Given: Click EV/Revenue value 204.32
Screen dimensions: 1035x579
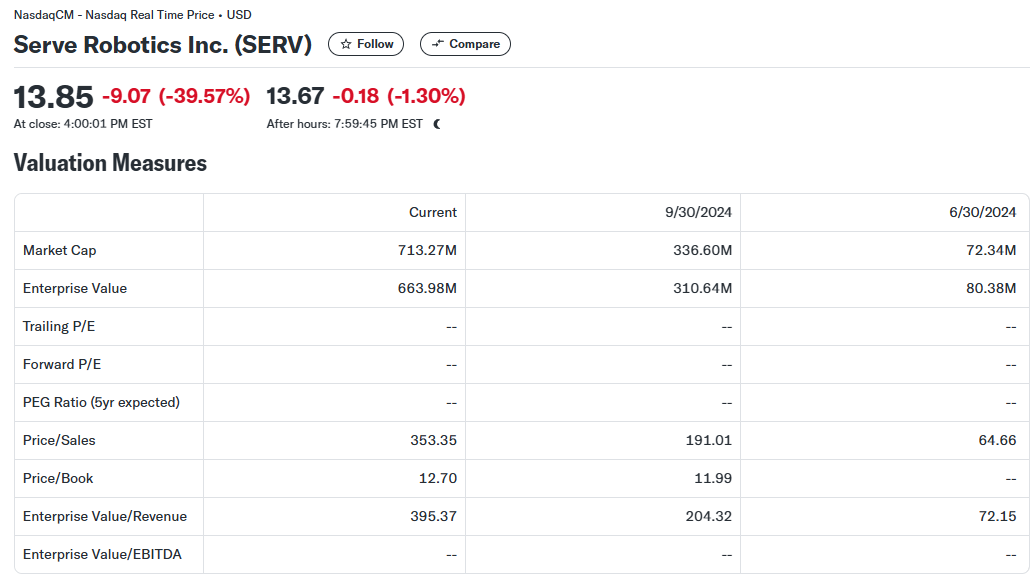Looking at the screenshot, I should (x=708, y=516).
